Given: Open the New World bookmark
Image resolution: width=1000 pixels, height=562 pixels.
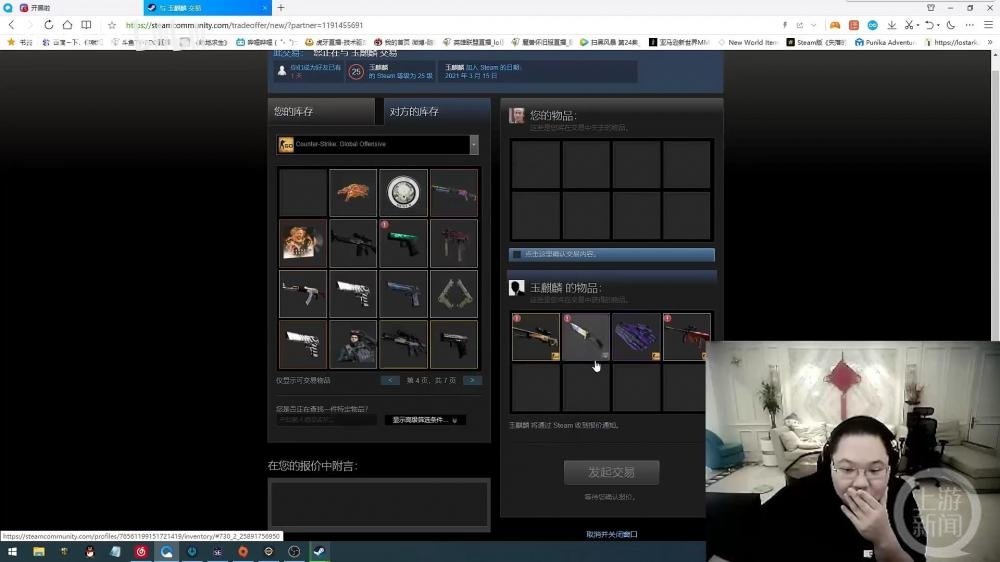Looking at the screenshot, I should [747, 42].
